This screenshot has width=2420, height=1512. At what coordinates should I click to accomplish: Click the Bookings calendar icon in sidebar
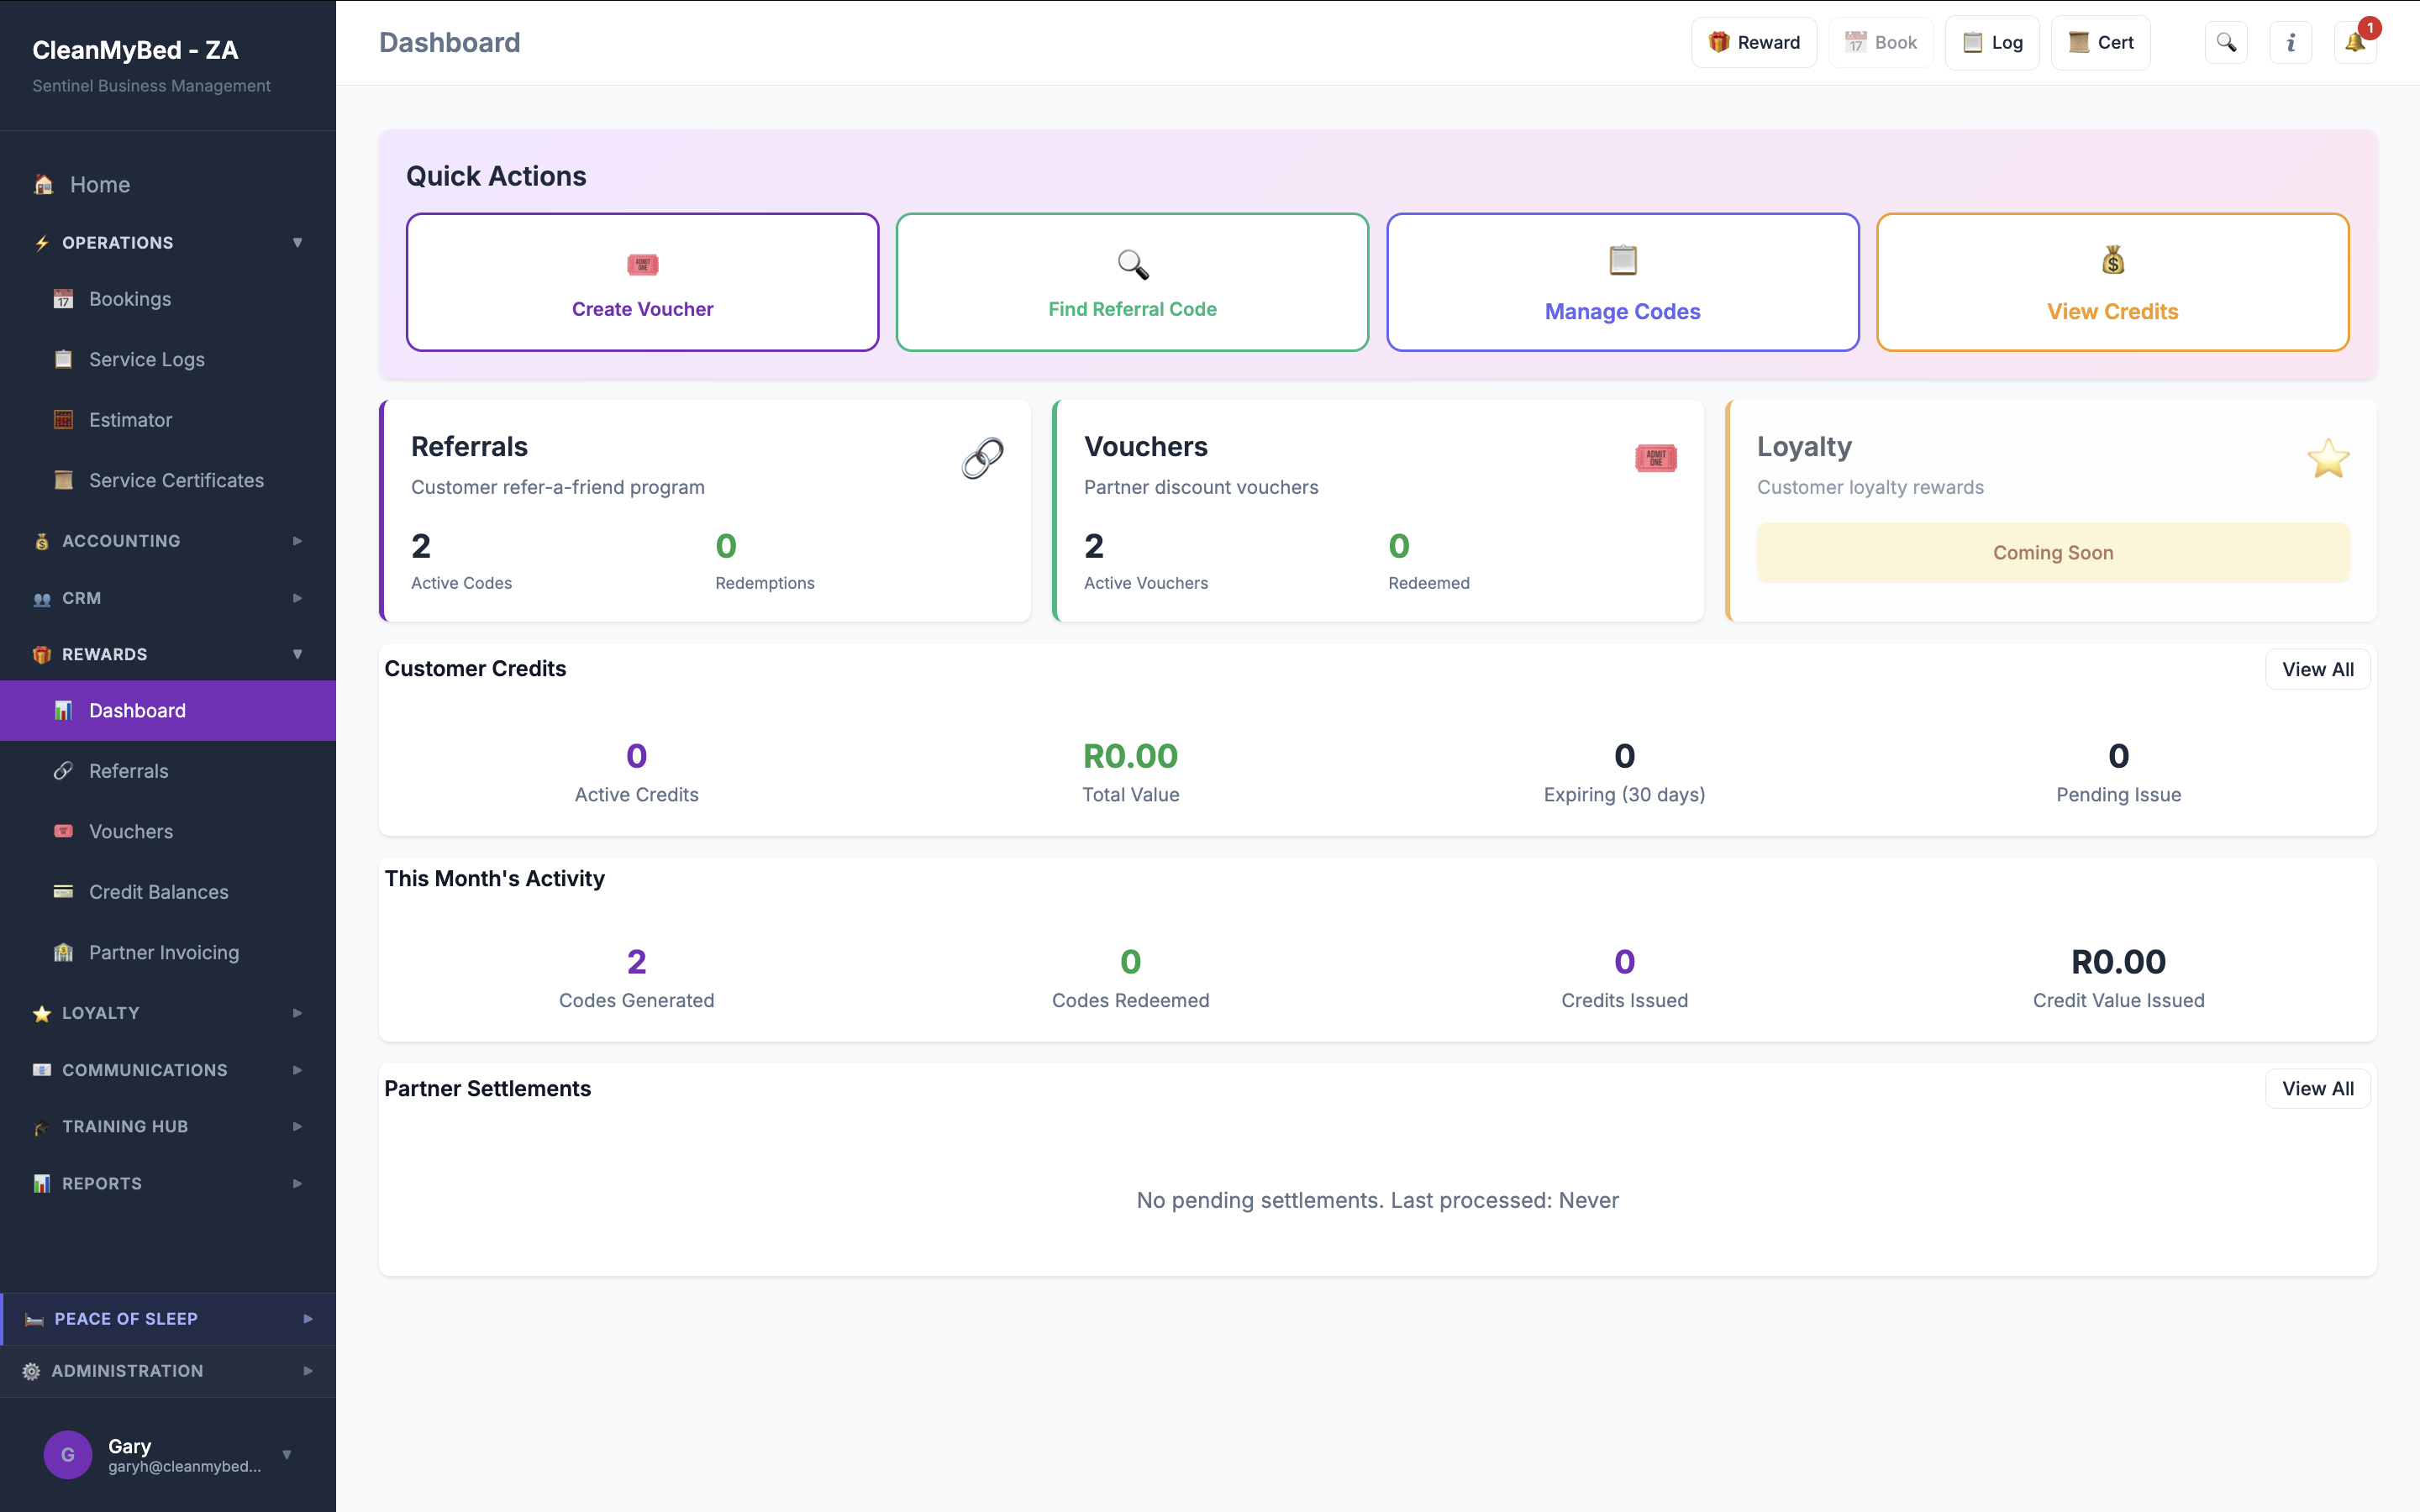[x=63, y=298]
